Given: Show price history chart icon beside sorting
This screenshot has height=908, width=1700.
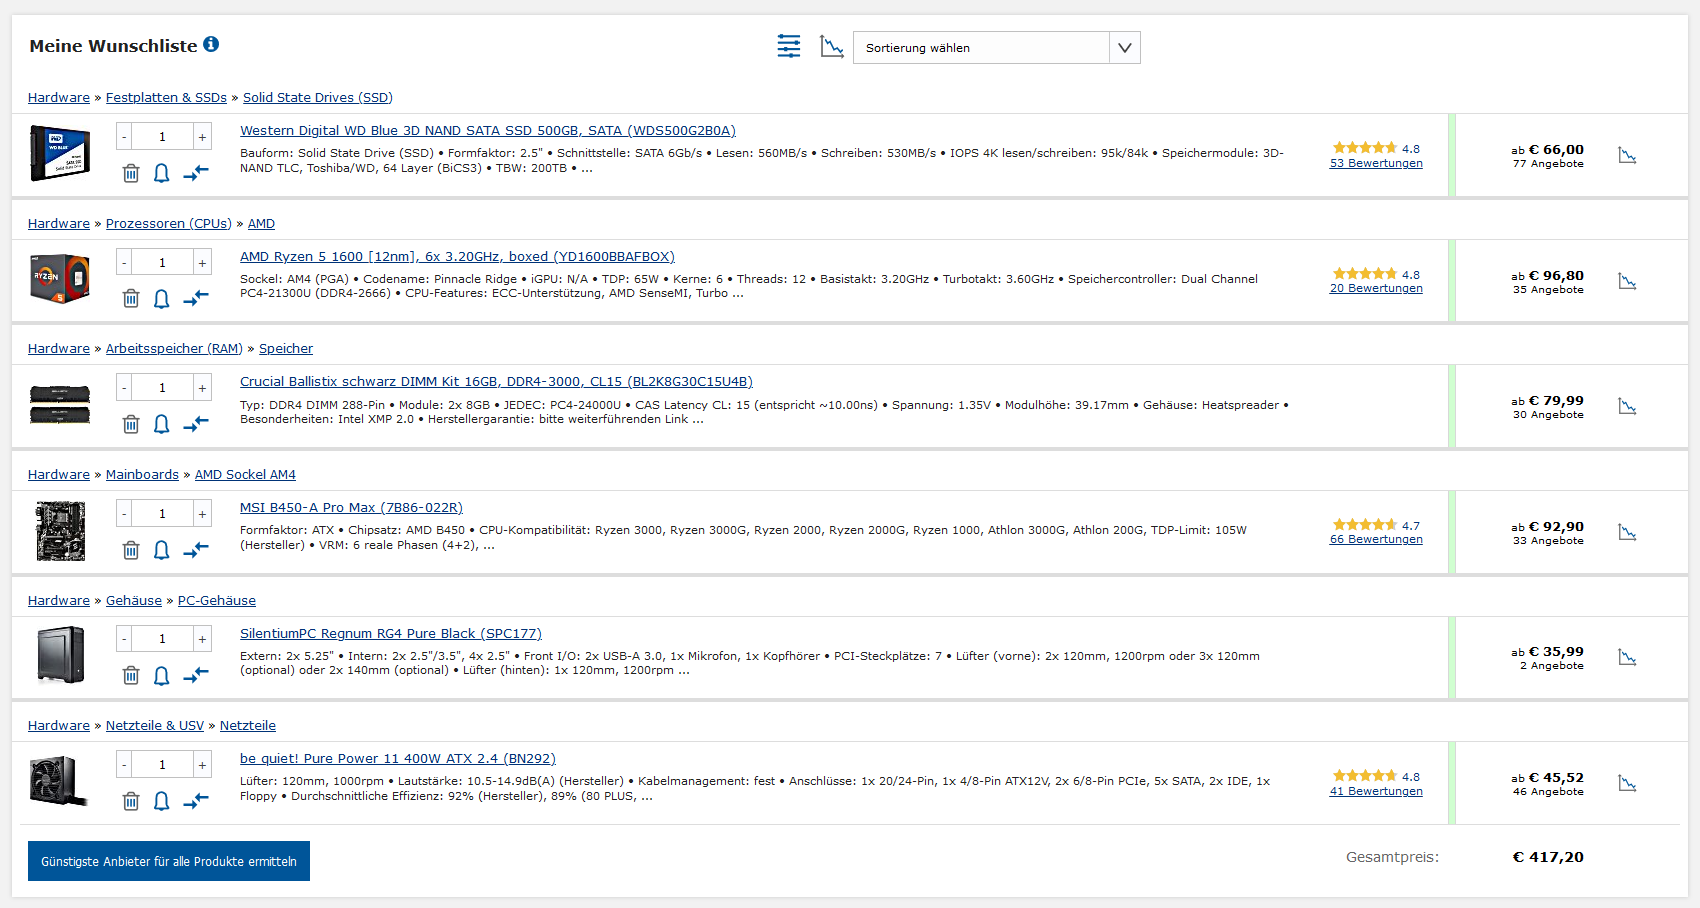Looking at the screenshot, I should [832, 46].
